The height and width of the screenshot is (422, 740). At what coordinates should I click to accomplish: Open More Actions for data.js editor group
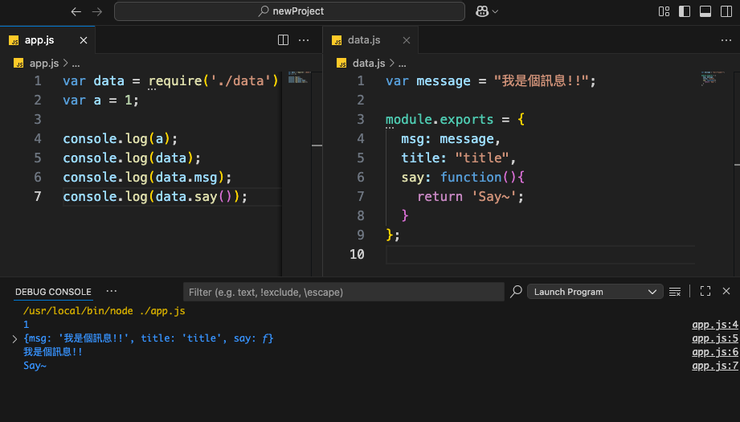(726, 40)
